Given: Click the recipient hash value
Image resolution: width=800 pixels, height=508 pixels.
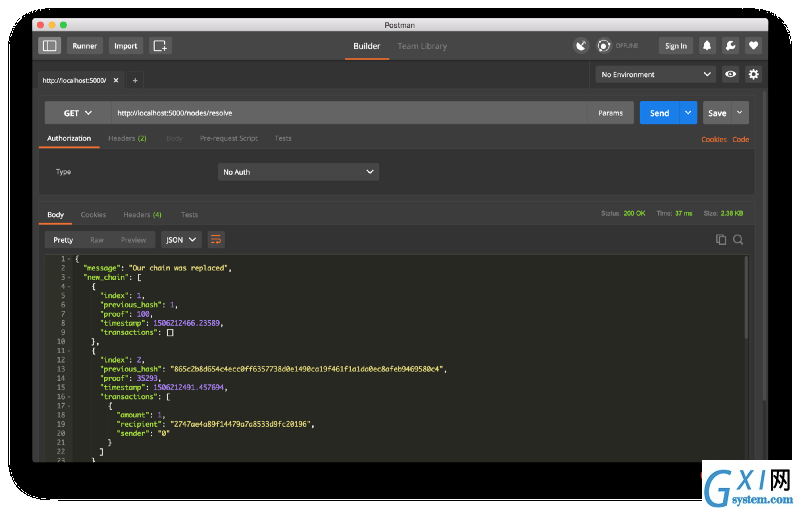Looking at the screenshot, I should point(240,424).
